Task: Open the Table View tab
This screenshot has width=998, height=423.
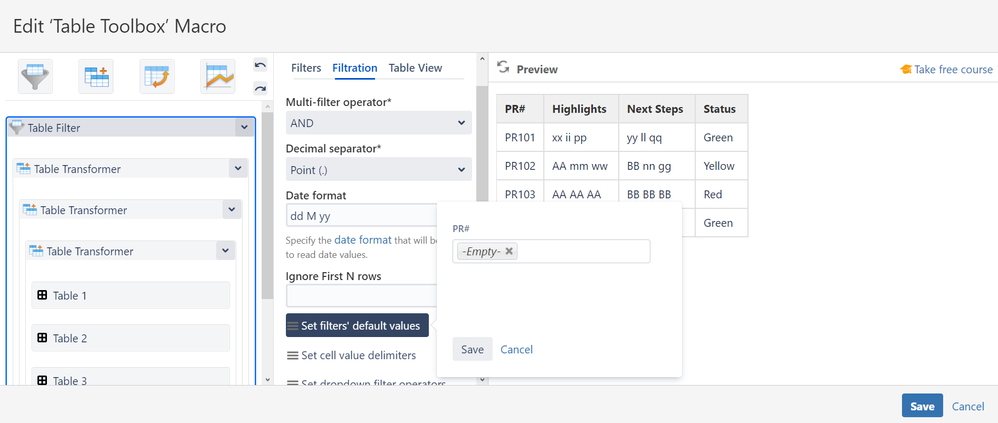Action: (415, 68)
